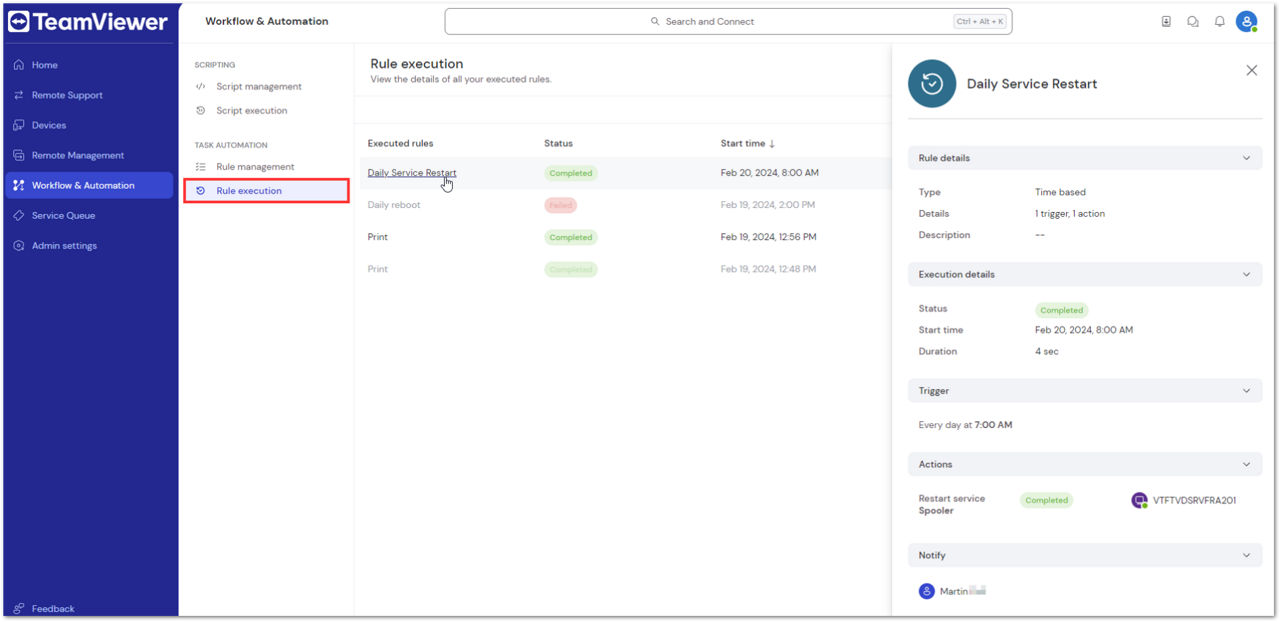Click the Remote Support arrows icon

click(19, 95)
